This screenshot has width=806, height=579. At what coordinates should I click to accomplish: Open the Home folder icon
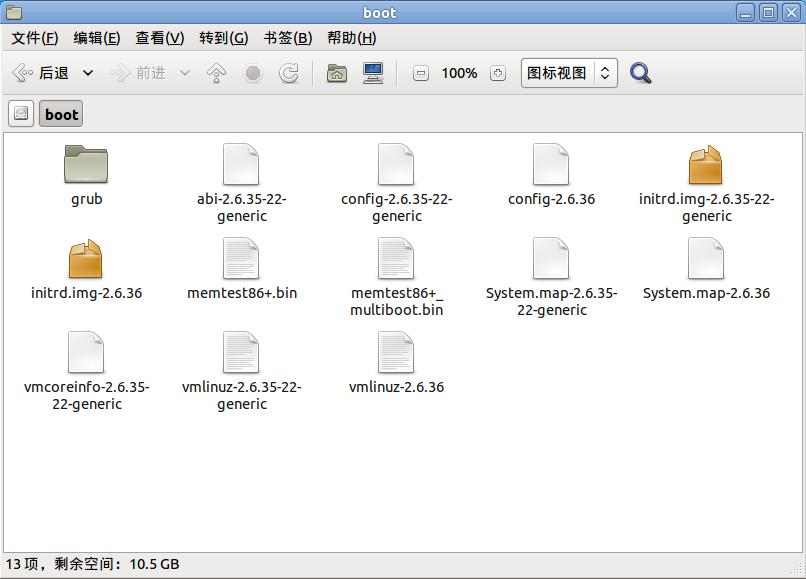click(x=337, y=73)
